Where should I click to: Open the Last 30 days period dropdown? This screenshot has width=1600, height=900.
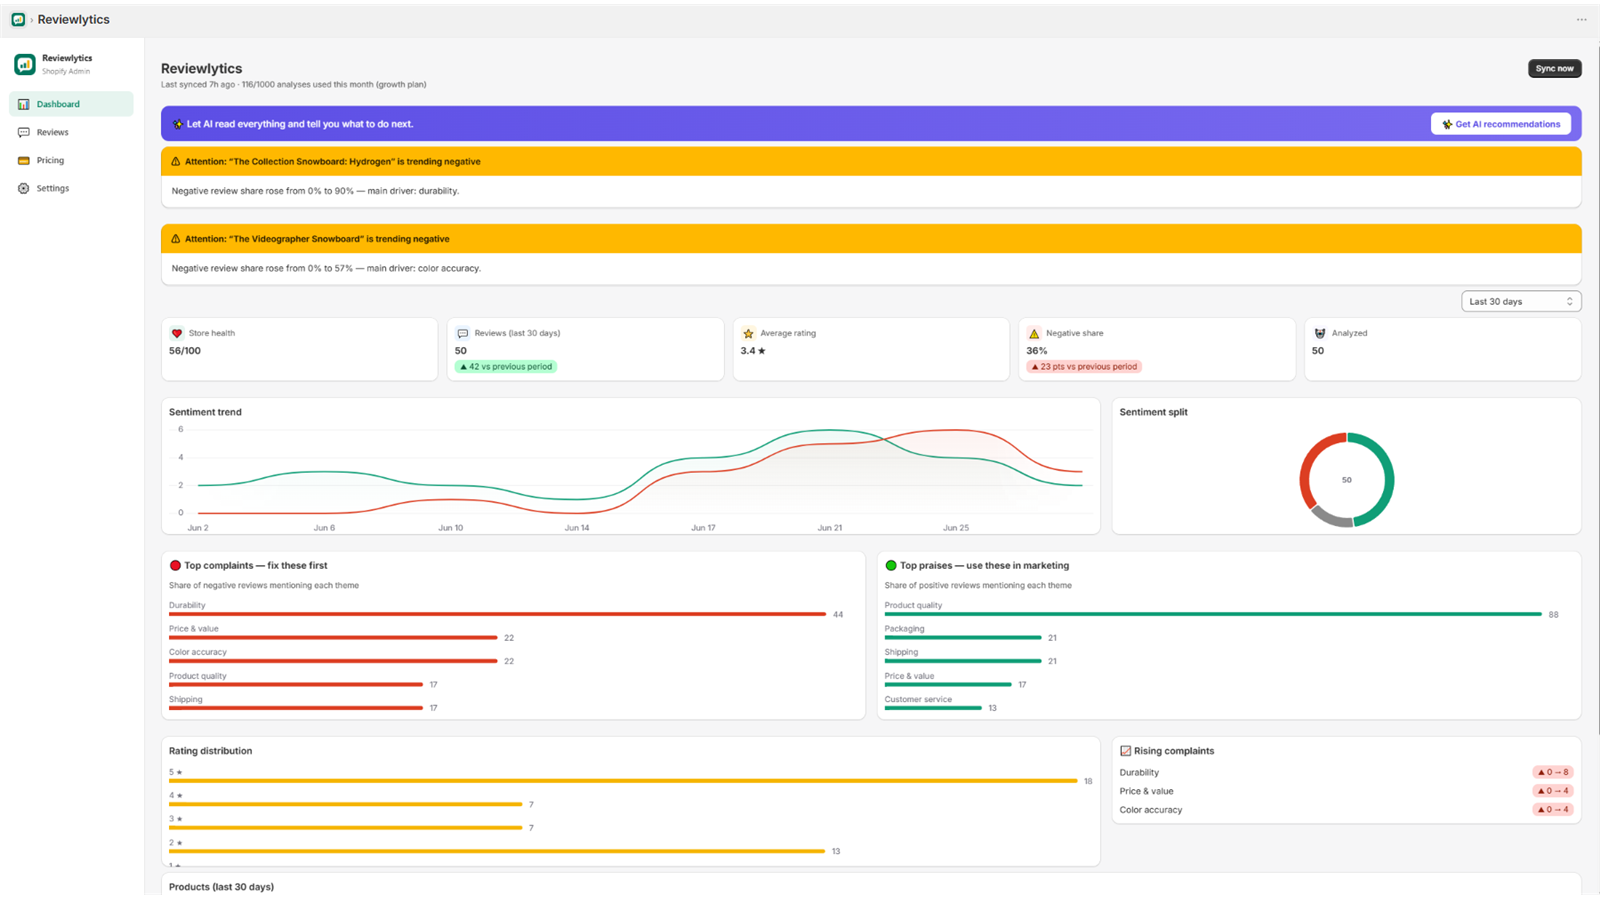tap(1521, 301)
